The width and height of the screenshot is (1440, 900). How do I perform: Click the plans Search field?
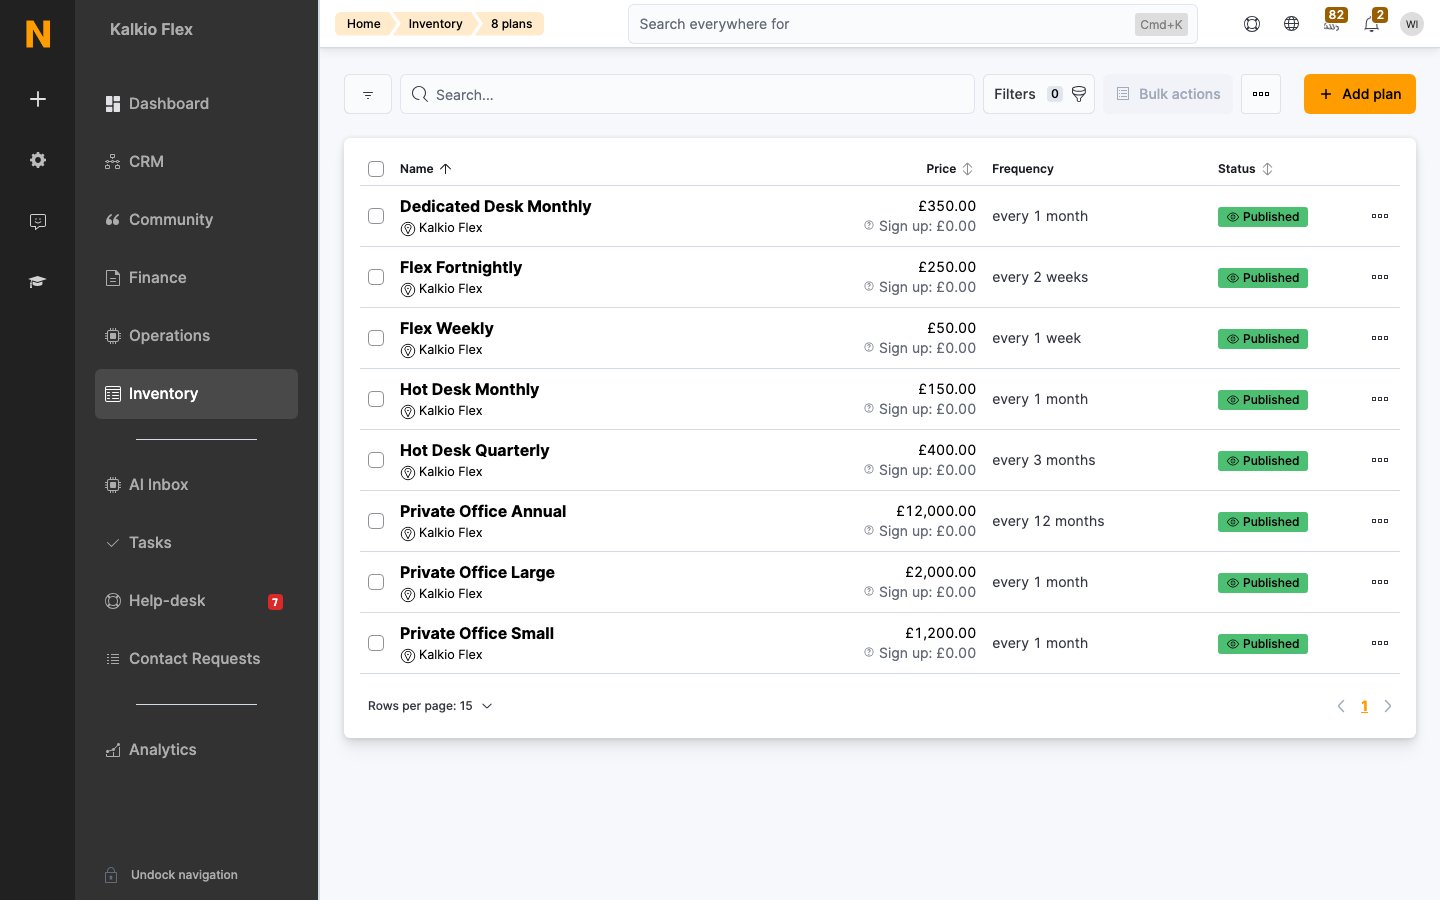coord(687,94)
